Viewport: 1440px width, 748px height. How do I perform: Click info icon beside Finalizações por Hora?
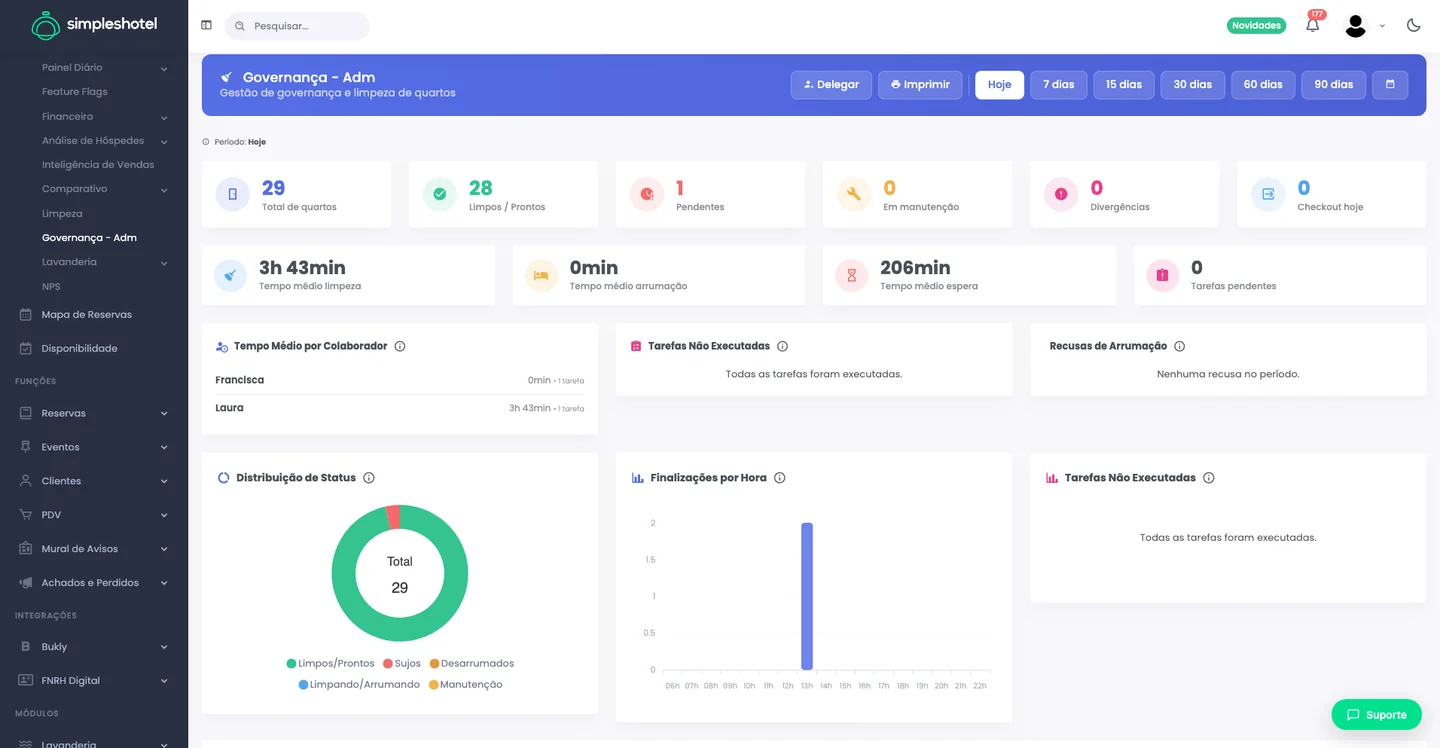coord(780,478)
